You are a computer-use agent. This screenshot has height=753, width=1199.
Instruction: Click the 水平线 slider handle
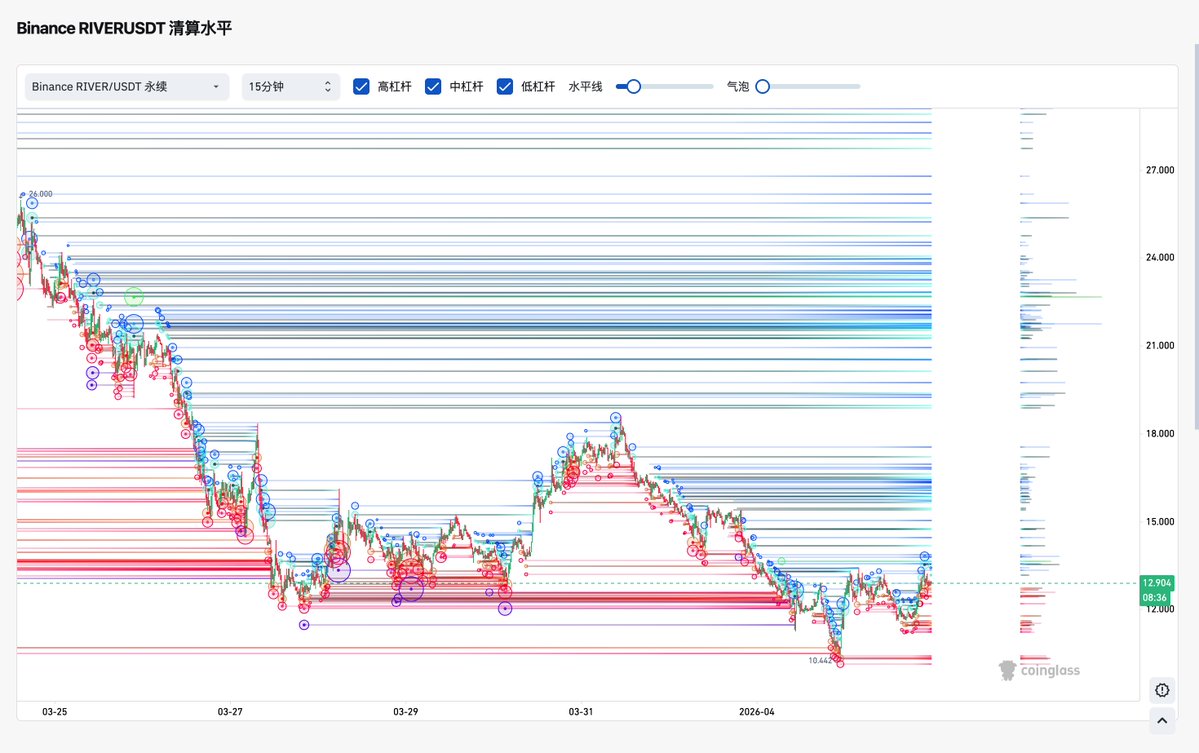point(633,87)
